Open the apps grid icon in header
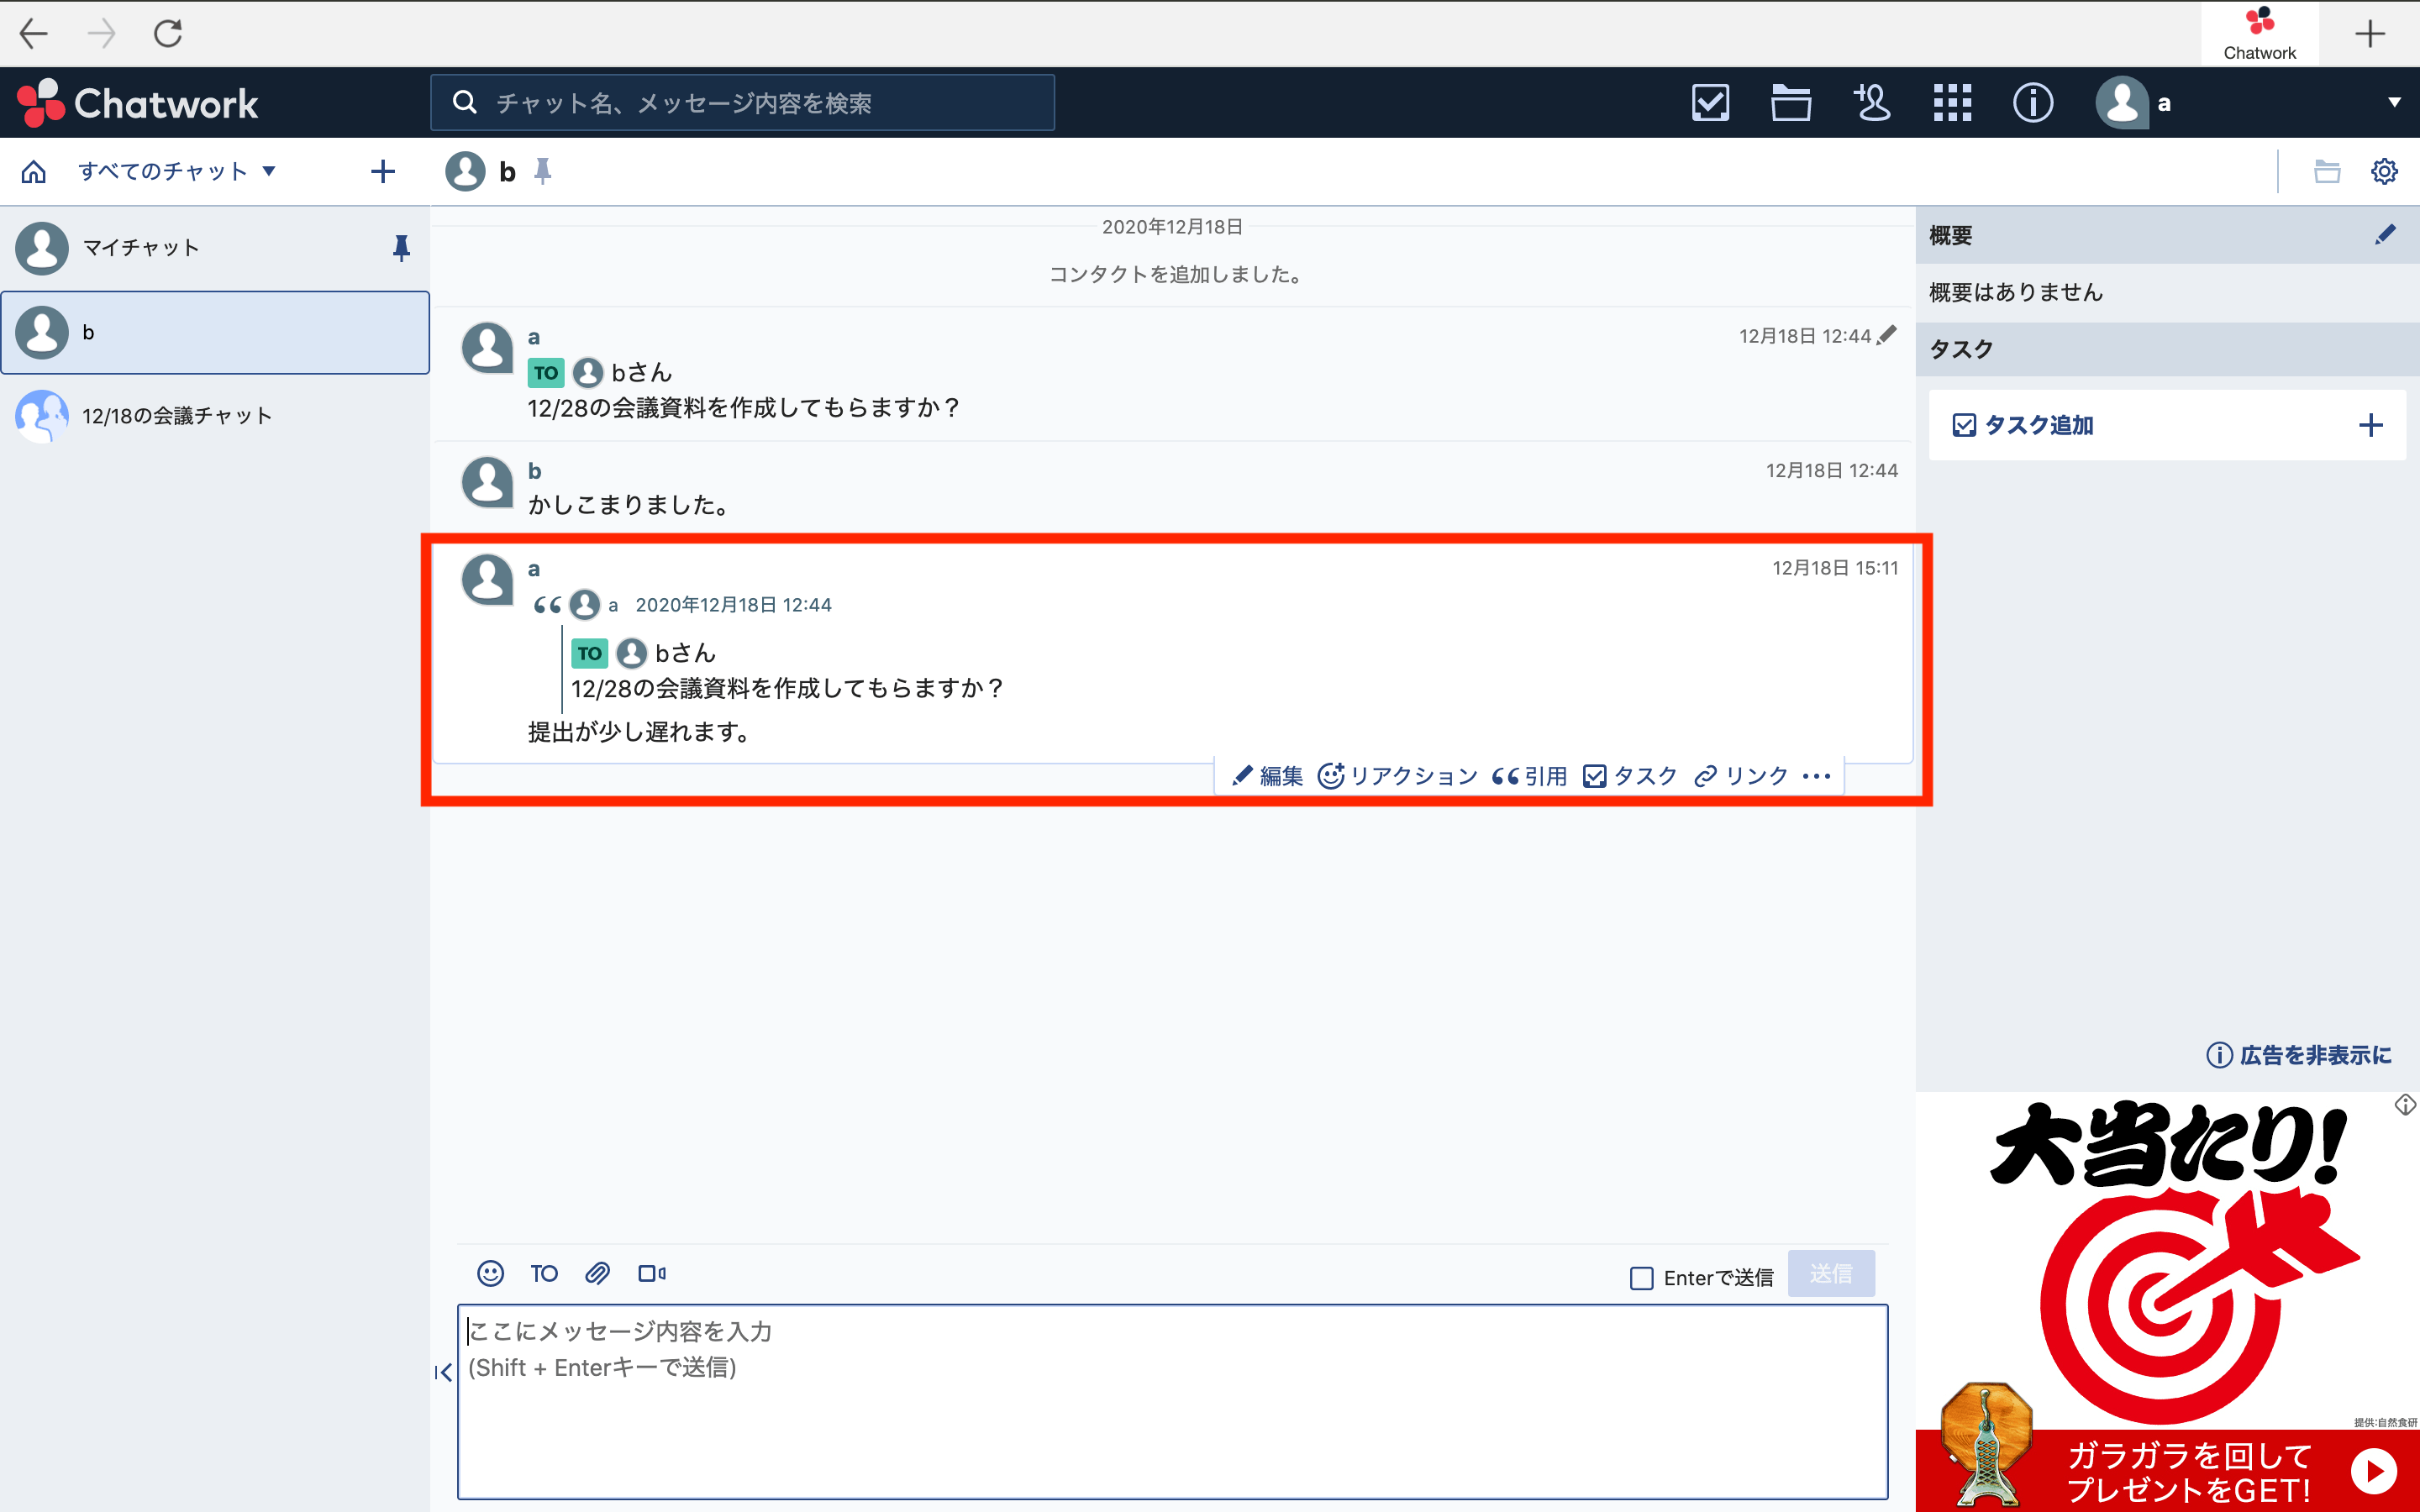The height and width of the screenshot is (1512, 2420). coord(1952,103)
